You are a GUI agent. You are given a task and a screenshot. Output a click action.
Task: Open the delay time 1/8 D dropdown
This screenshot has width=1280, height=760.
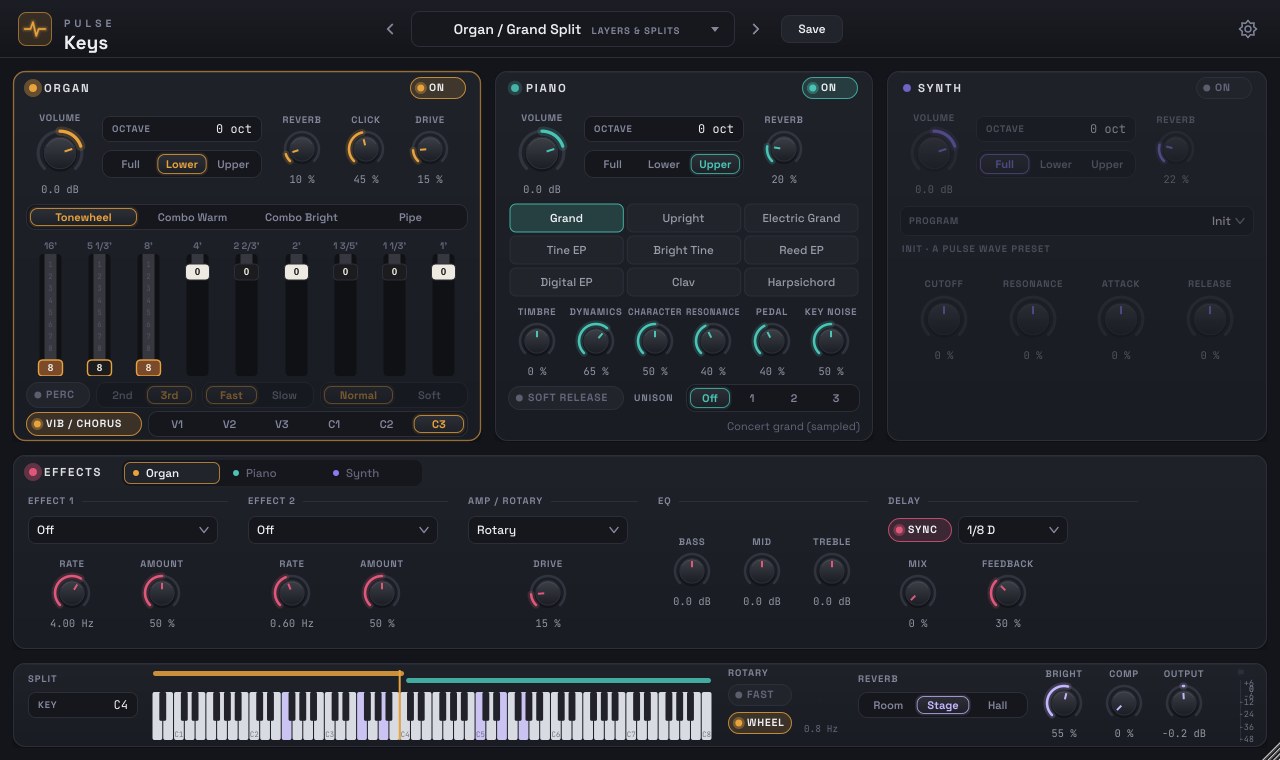coord(1013,530)
